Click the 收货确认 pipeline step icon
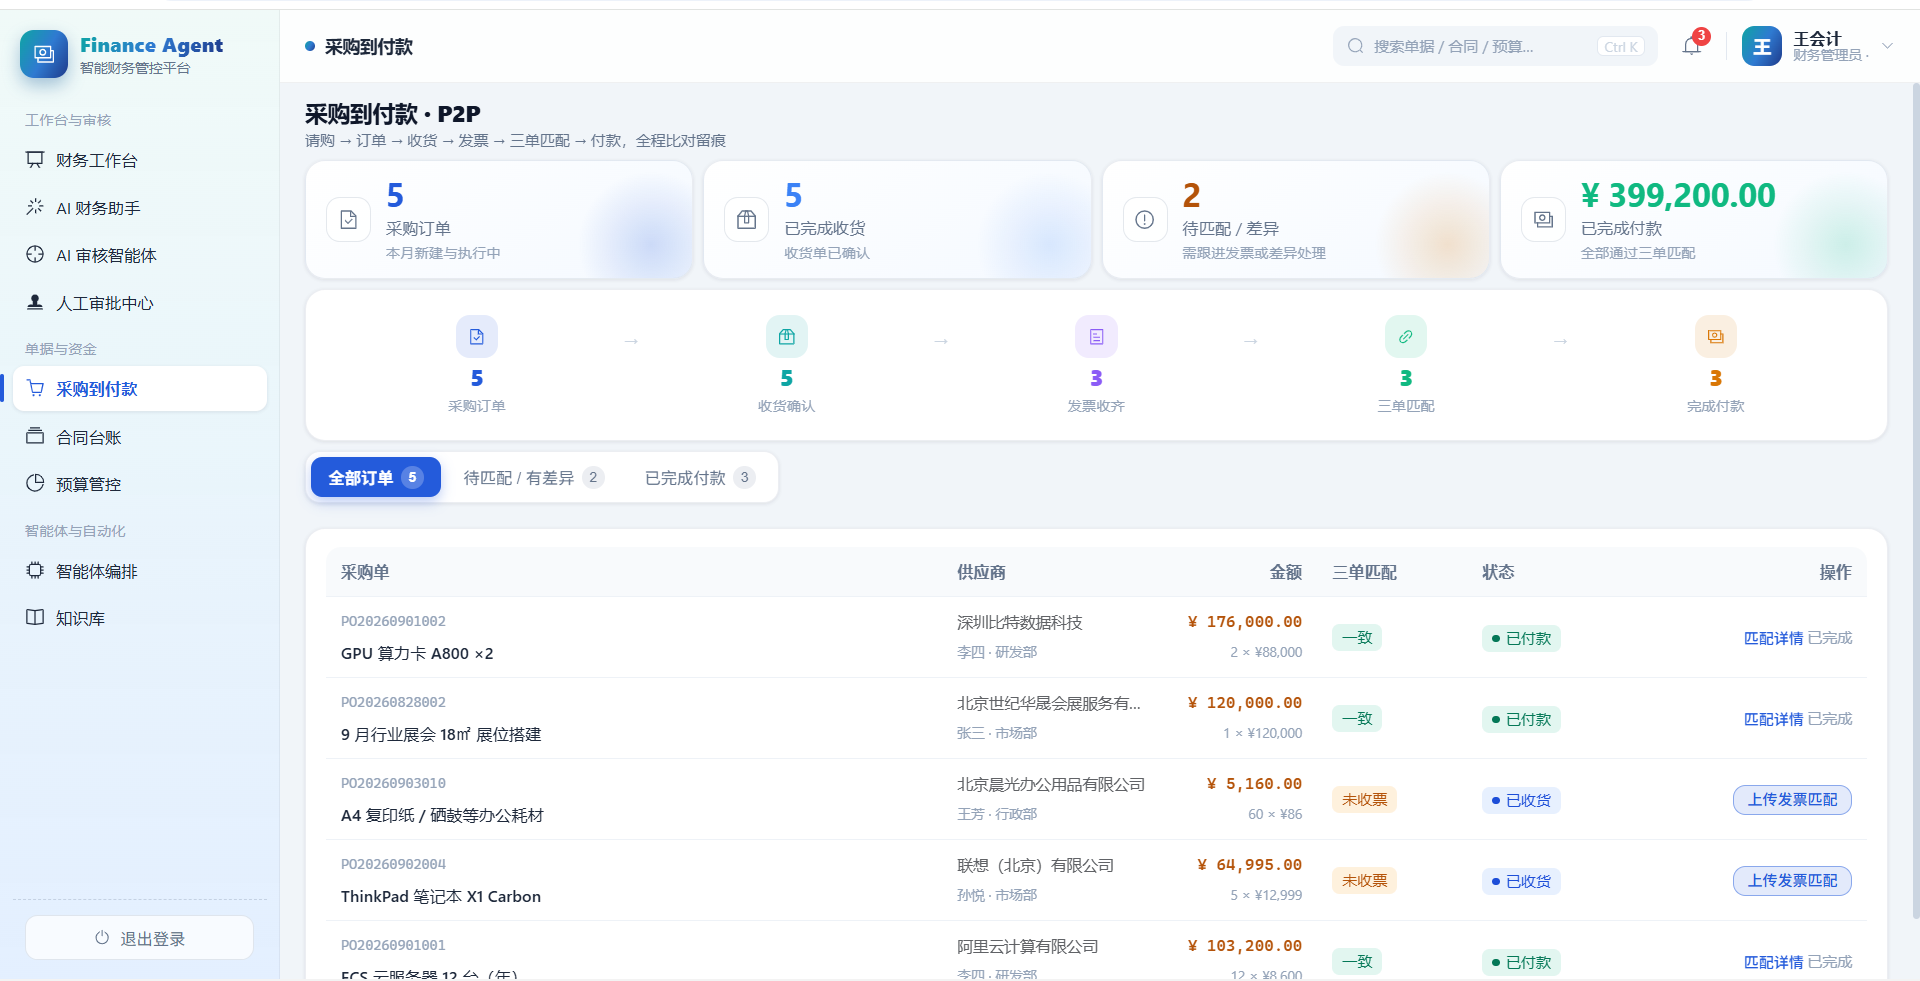The width and height of the screenshot is (1920, 981). 787,337
